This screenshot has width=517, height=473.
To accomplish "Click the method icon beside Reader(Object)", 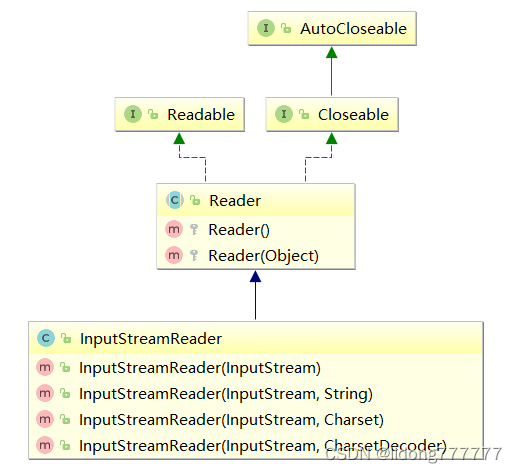I will click(174, 255).
